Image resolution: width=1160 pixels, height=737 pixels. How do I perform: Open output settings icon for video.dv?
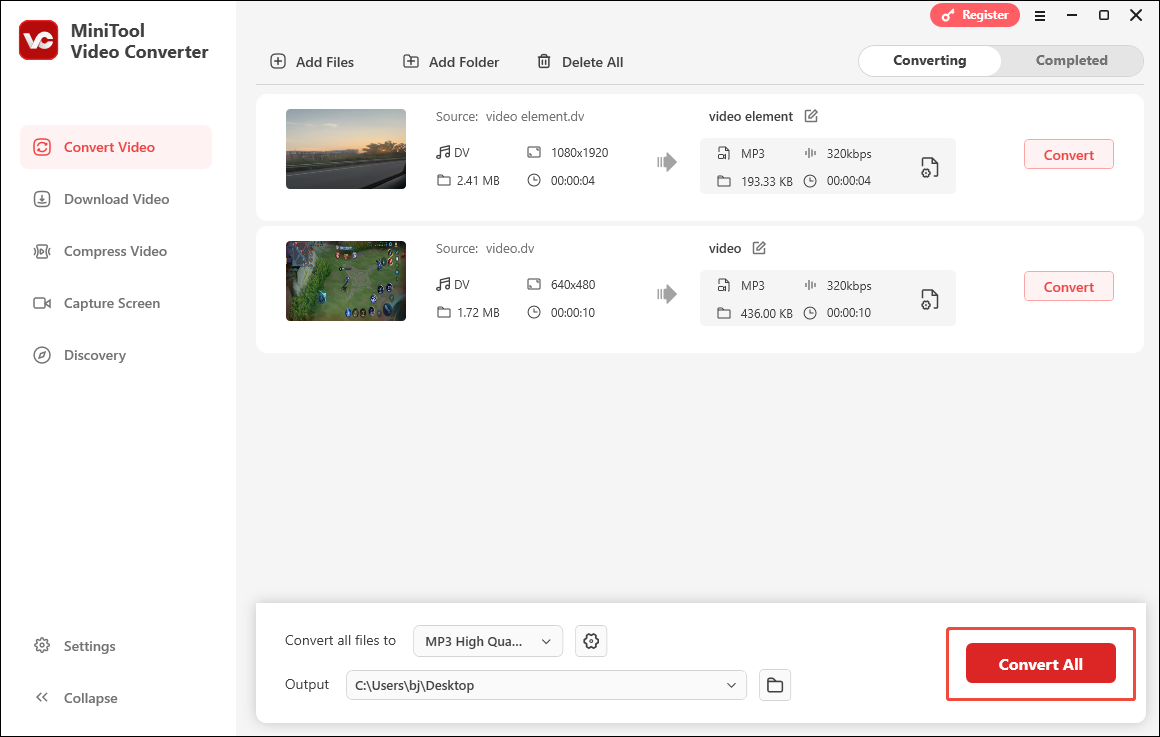click(929, 299)
